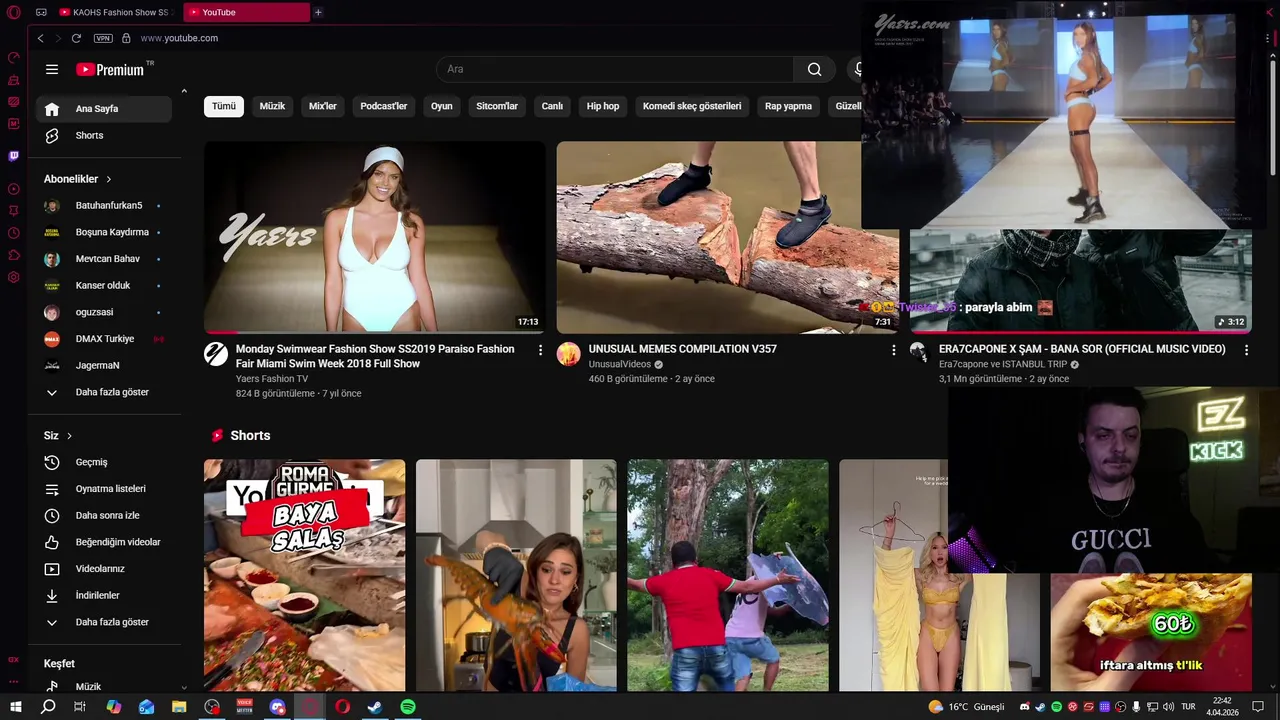The image size is (1280, 720).
Task: Open Steam from the Windows taskbar
Action: [x=375, y=707]
